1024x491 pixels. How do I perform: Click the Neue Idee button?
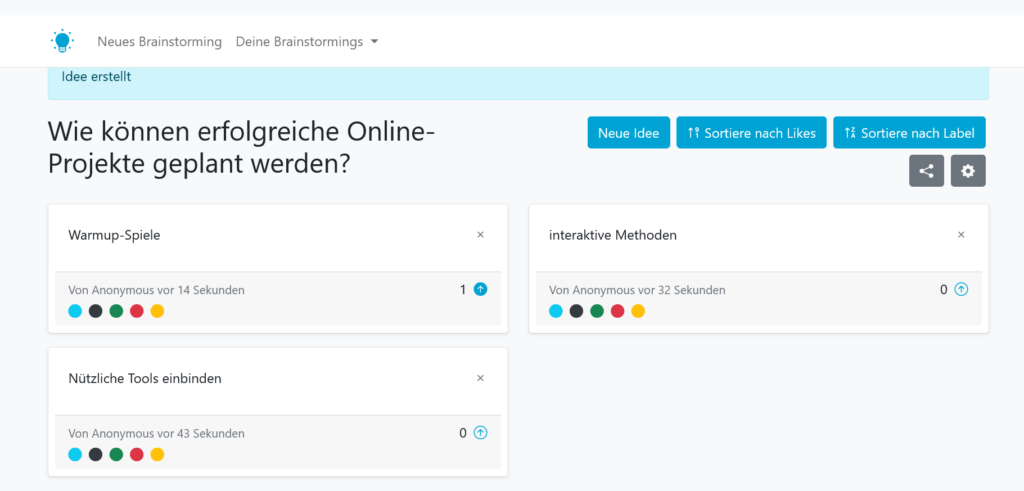click(628, 133)
